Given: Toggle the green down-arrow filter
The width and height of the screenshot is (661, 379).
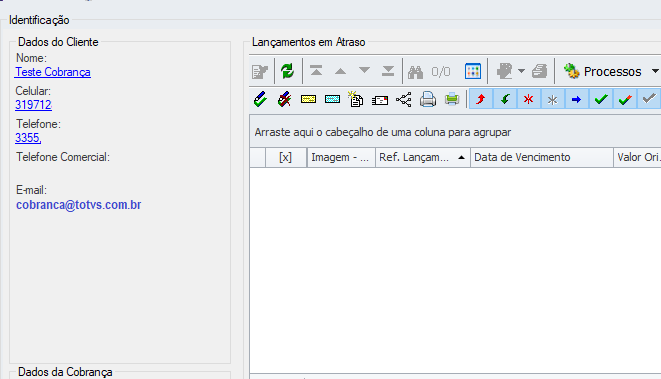Looking at the screenshot, I should click(505, 99).
